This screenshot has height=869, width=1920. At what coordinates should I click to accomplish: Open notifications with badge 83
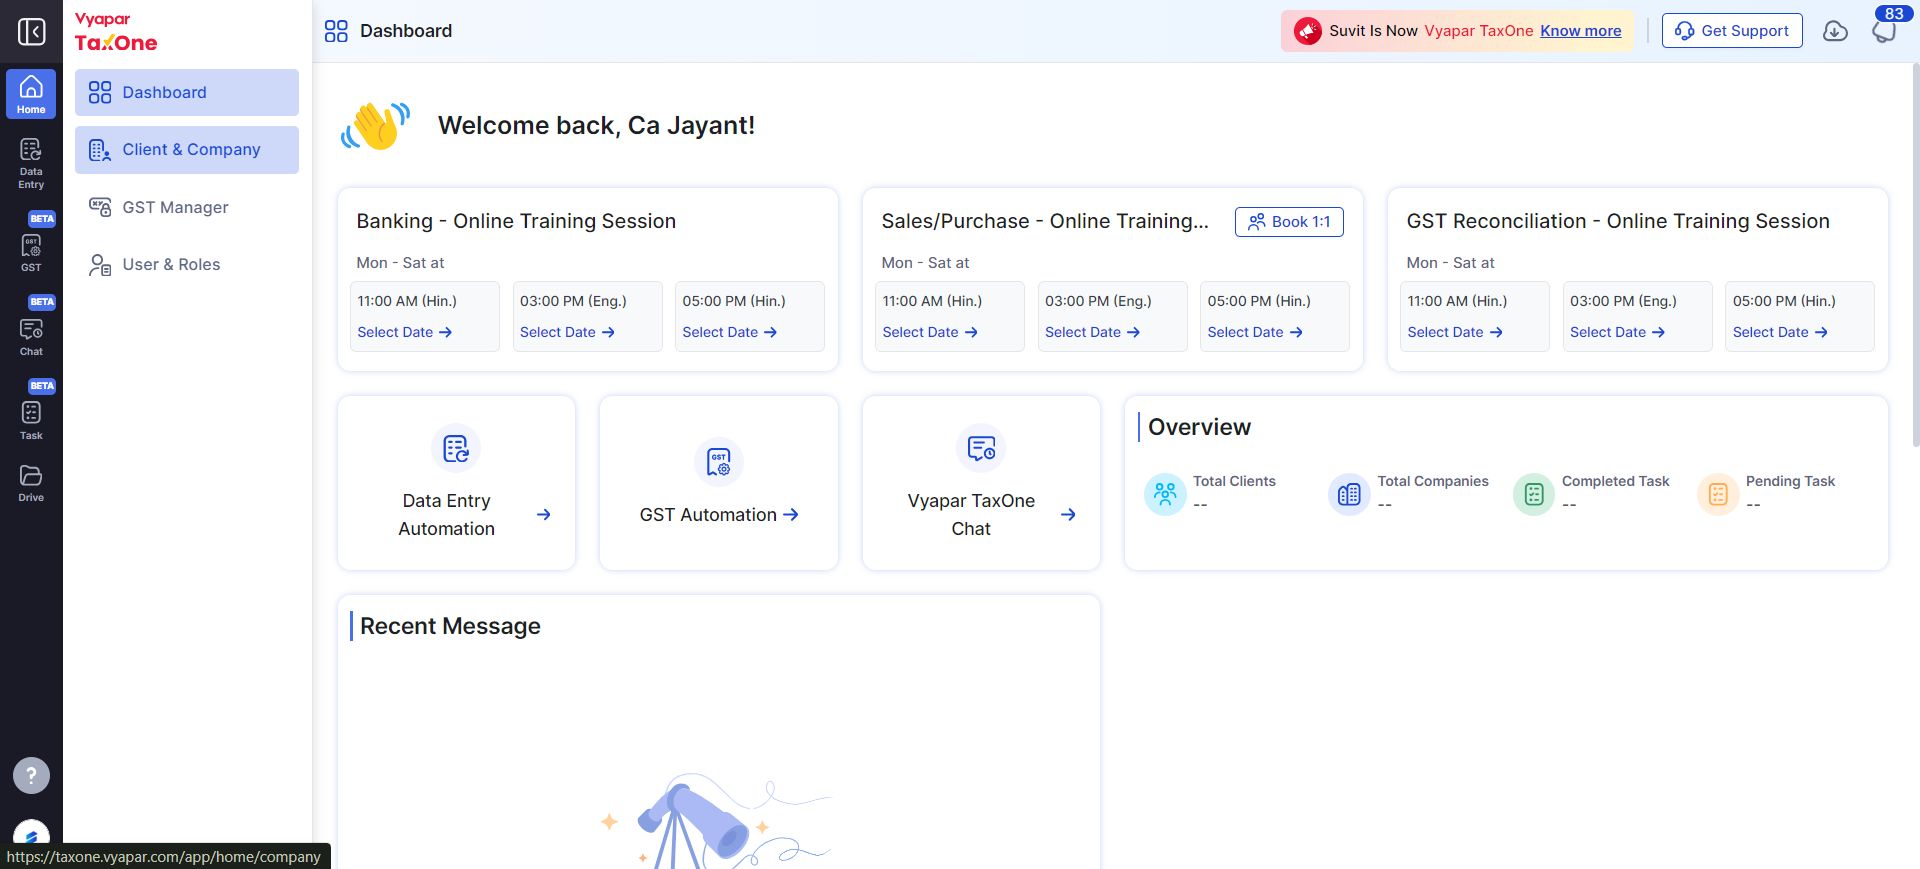click(x=1885, y=29)
